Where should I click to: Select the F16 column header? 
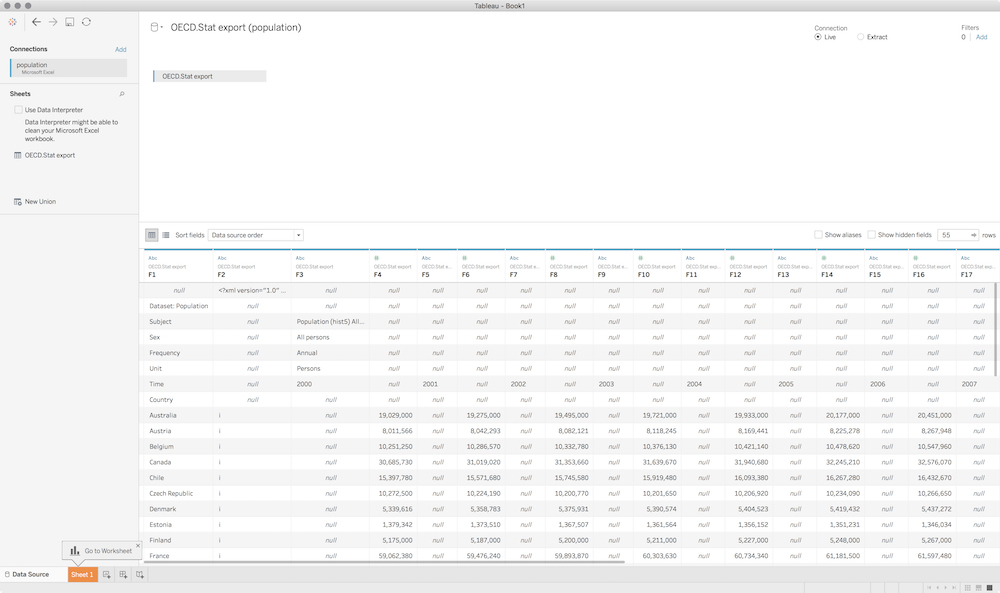pyautogui.click(x=932, y=266)
